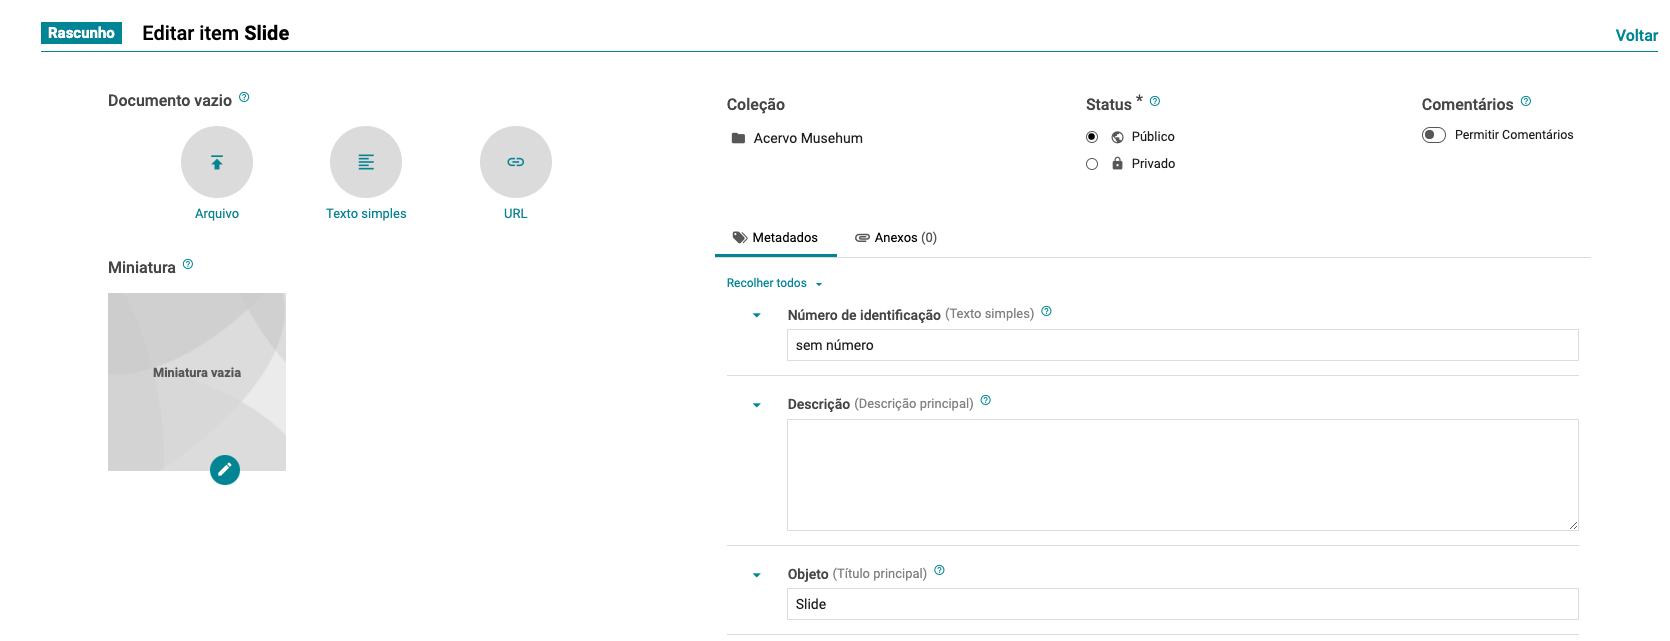1670x641 pixels.
Task: Click the Voltar link
Action: point(1636,35)
